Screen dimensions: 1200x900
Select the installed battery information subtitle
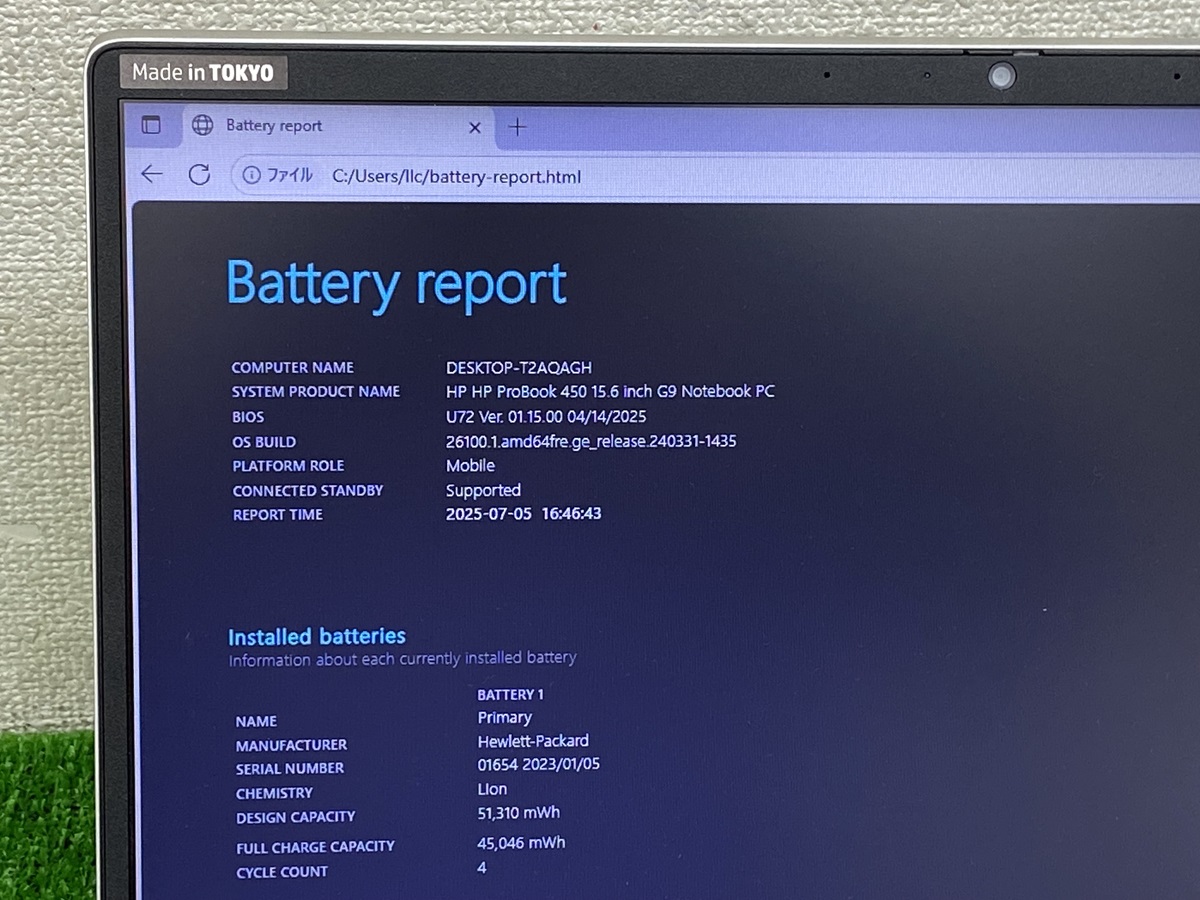402,659
